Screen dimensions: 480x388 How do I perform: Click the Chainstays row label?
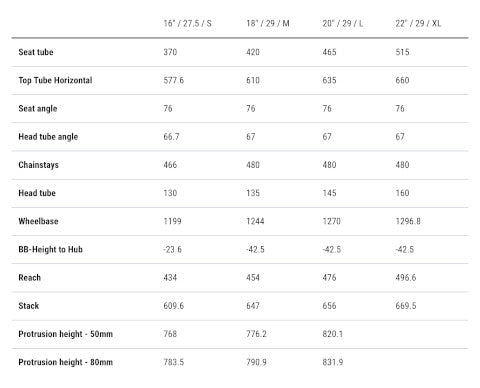tap(38, 165)
